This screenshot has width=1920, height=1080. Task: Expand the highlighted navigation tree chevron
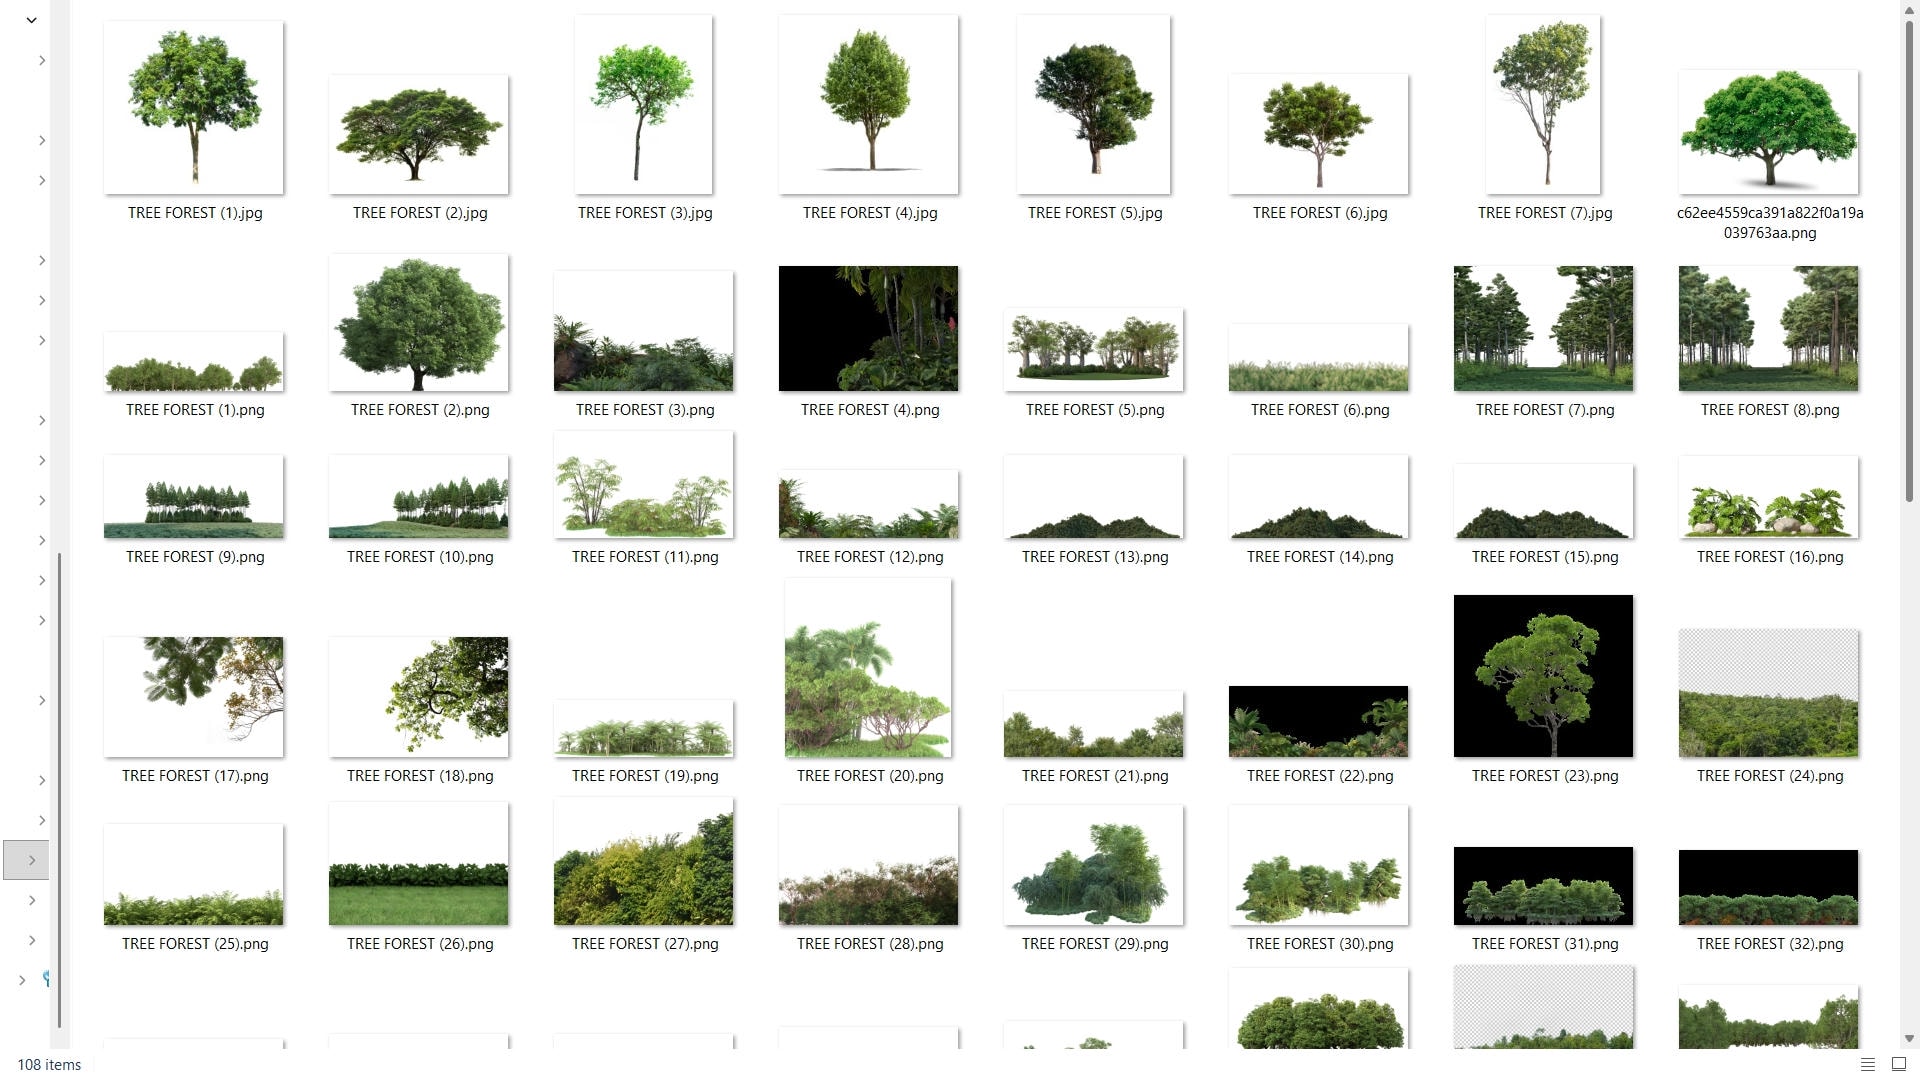point(32,860)
